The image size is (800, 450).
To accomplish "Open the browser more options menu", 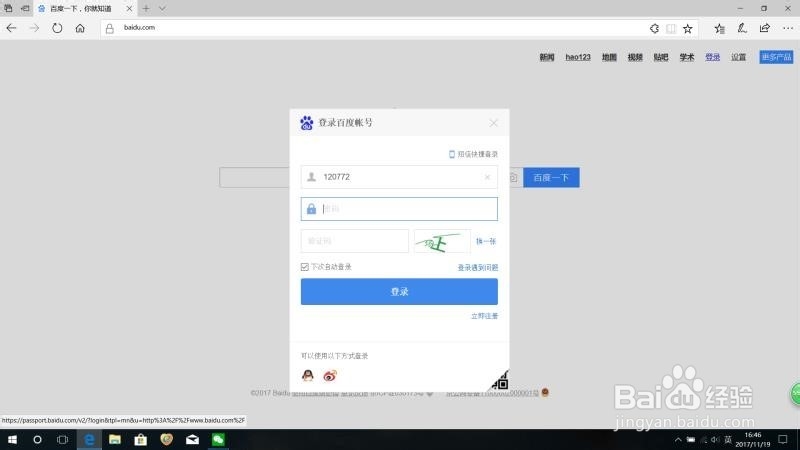I will (788, 29).
